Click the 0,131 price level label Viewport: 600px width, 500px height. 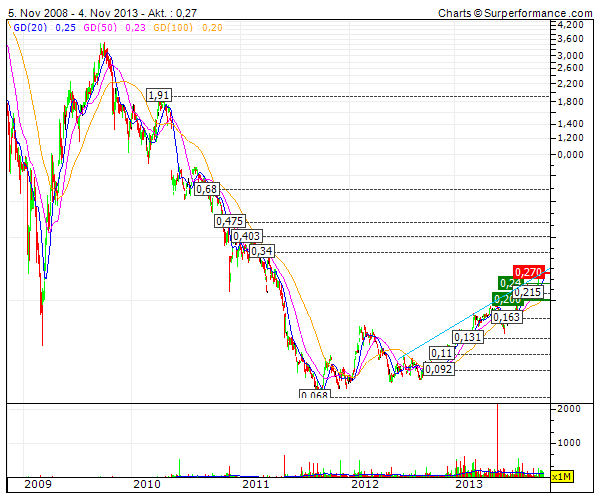coord(468,337)
